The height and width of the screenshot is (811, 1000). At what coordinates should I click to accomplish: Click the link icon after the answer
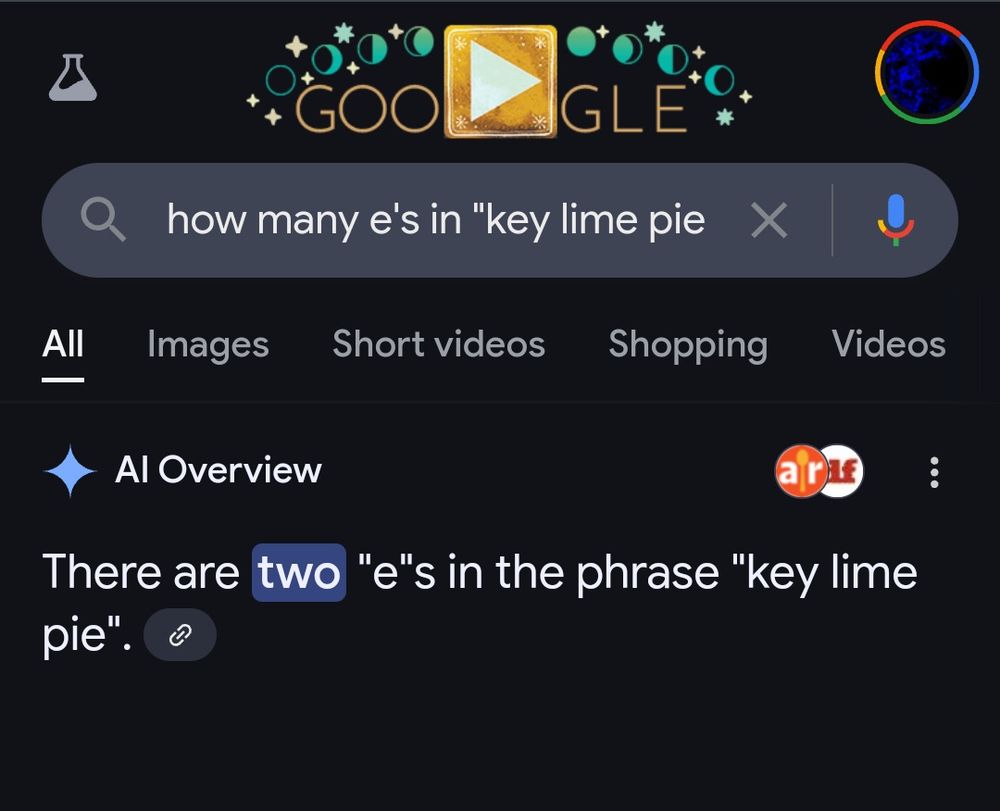click(181, 634)
